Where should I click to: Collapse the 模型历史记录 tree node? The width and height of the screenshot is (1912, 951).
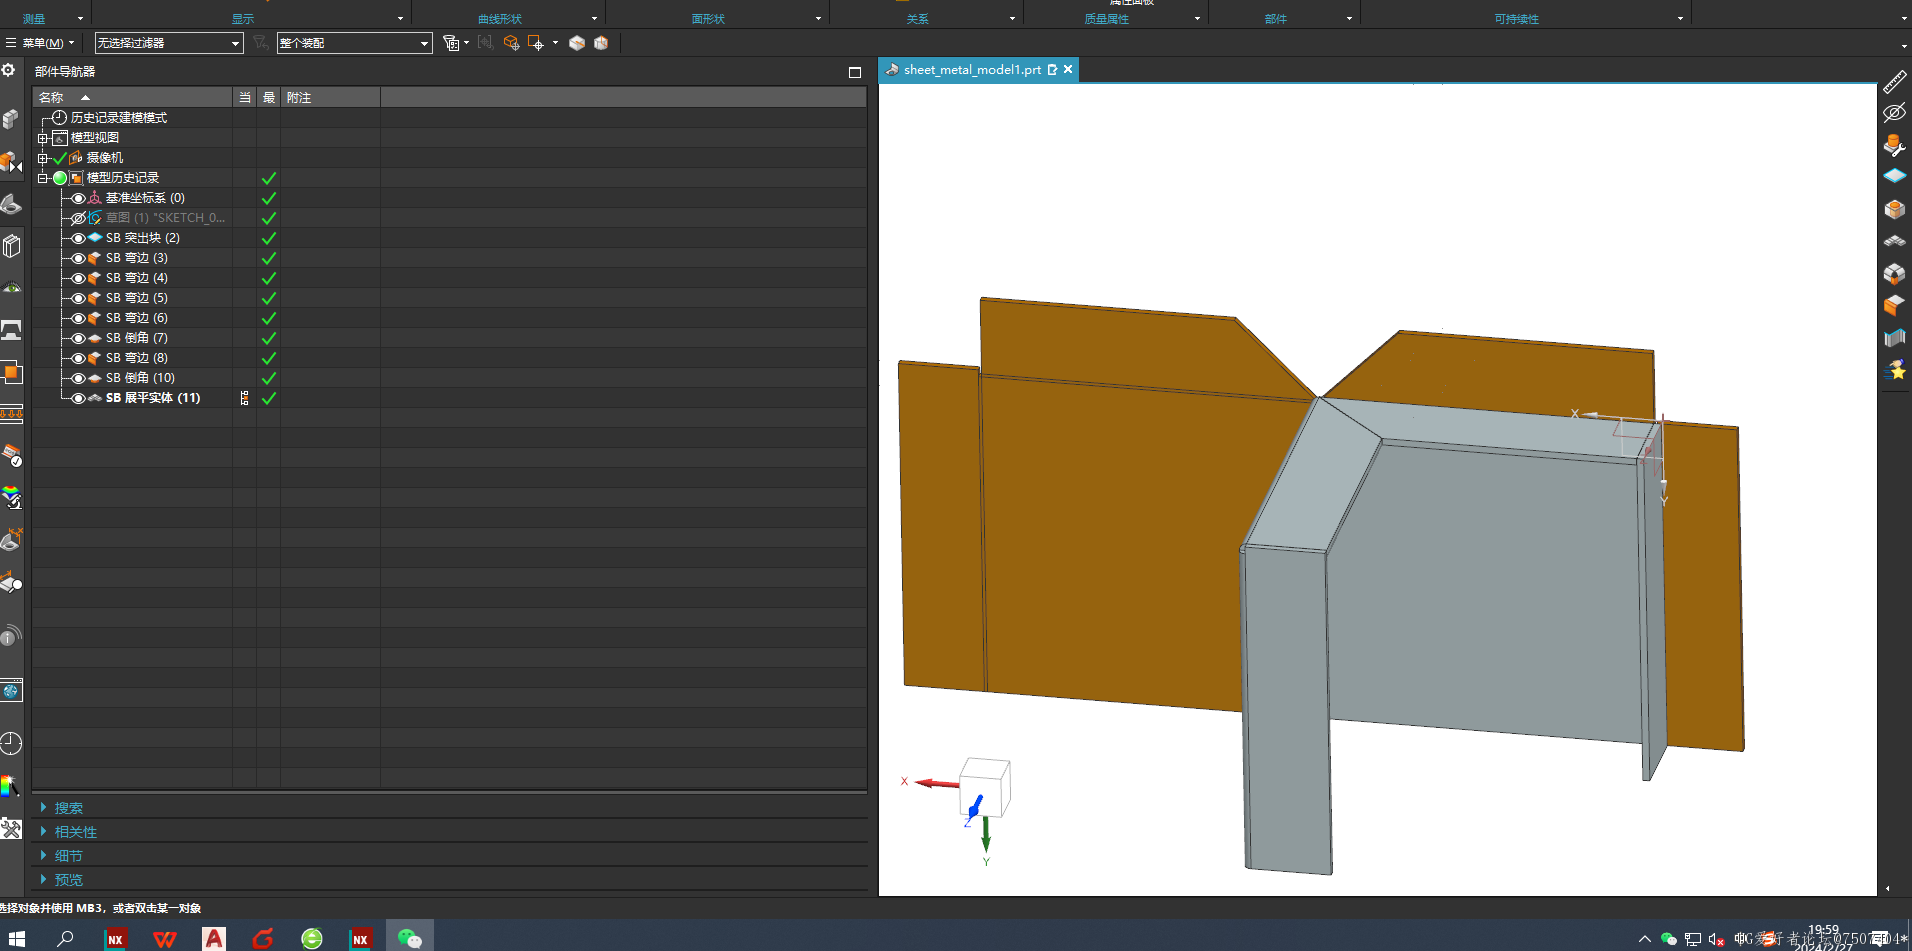[x=43, y=178]
